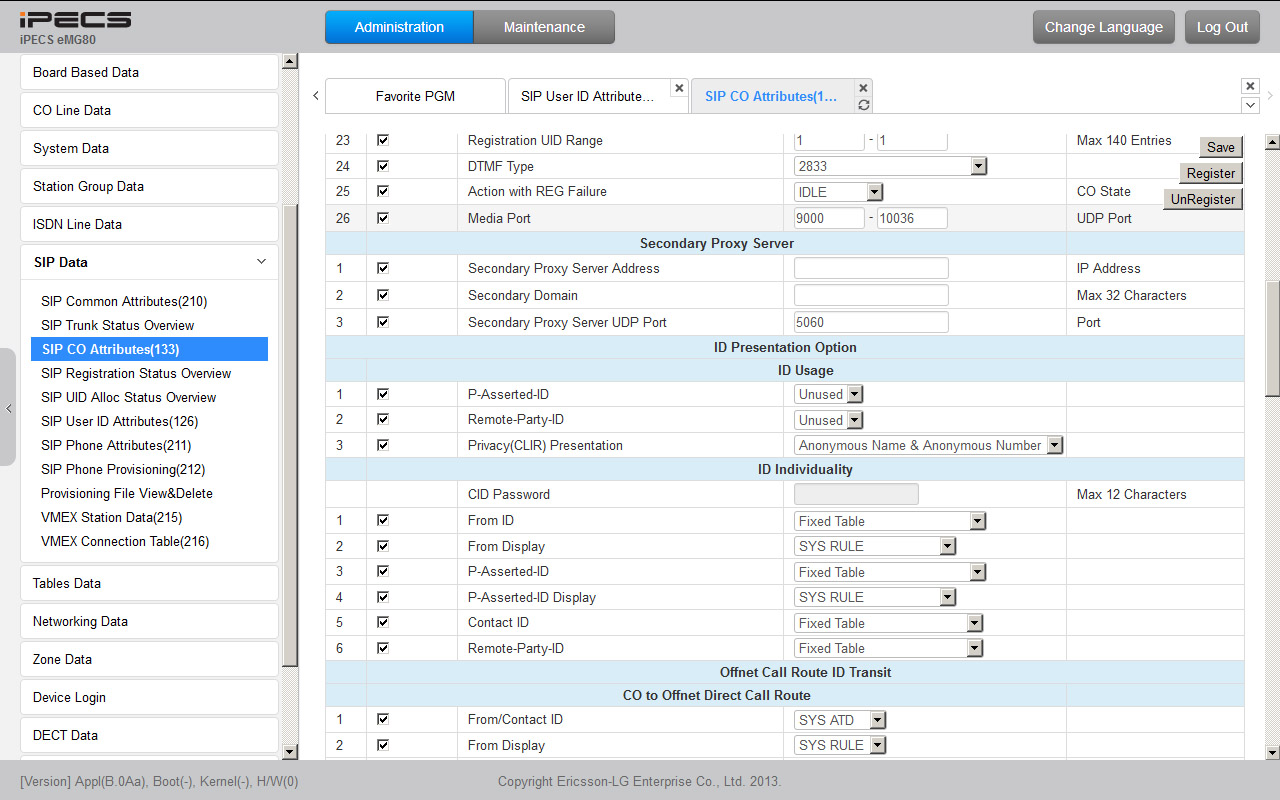Refresh the SIP CO Attributes tab
Screen dimensions: 1280x800
pos(864,105)
